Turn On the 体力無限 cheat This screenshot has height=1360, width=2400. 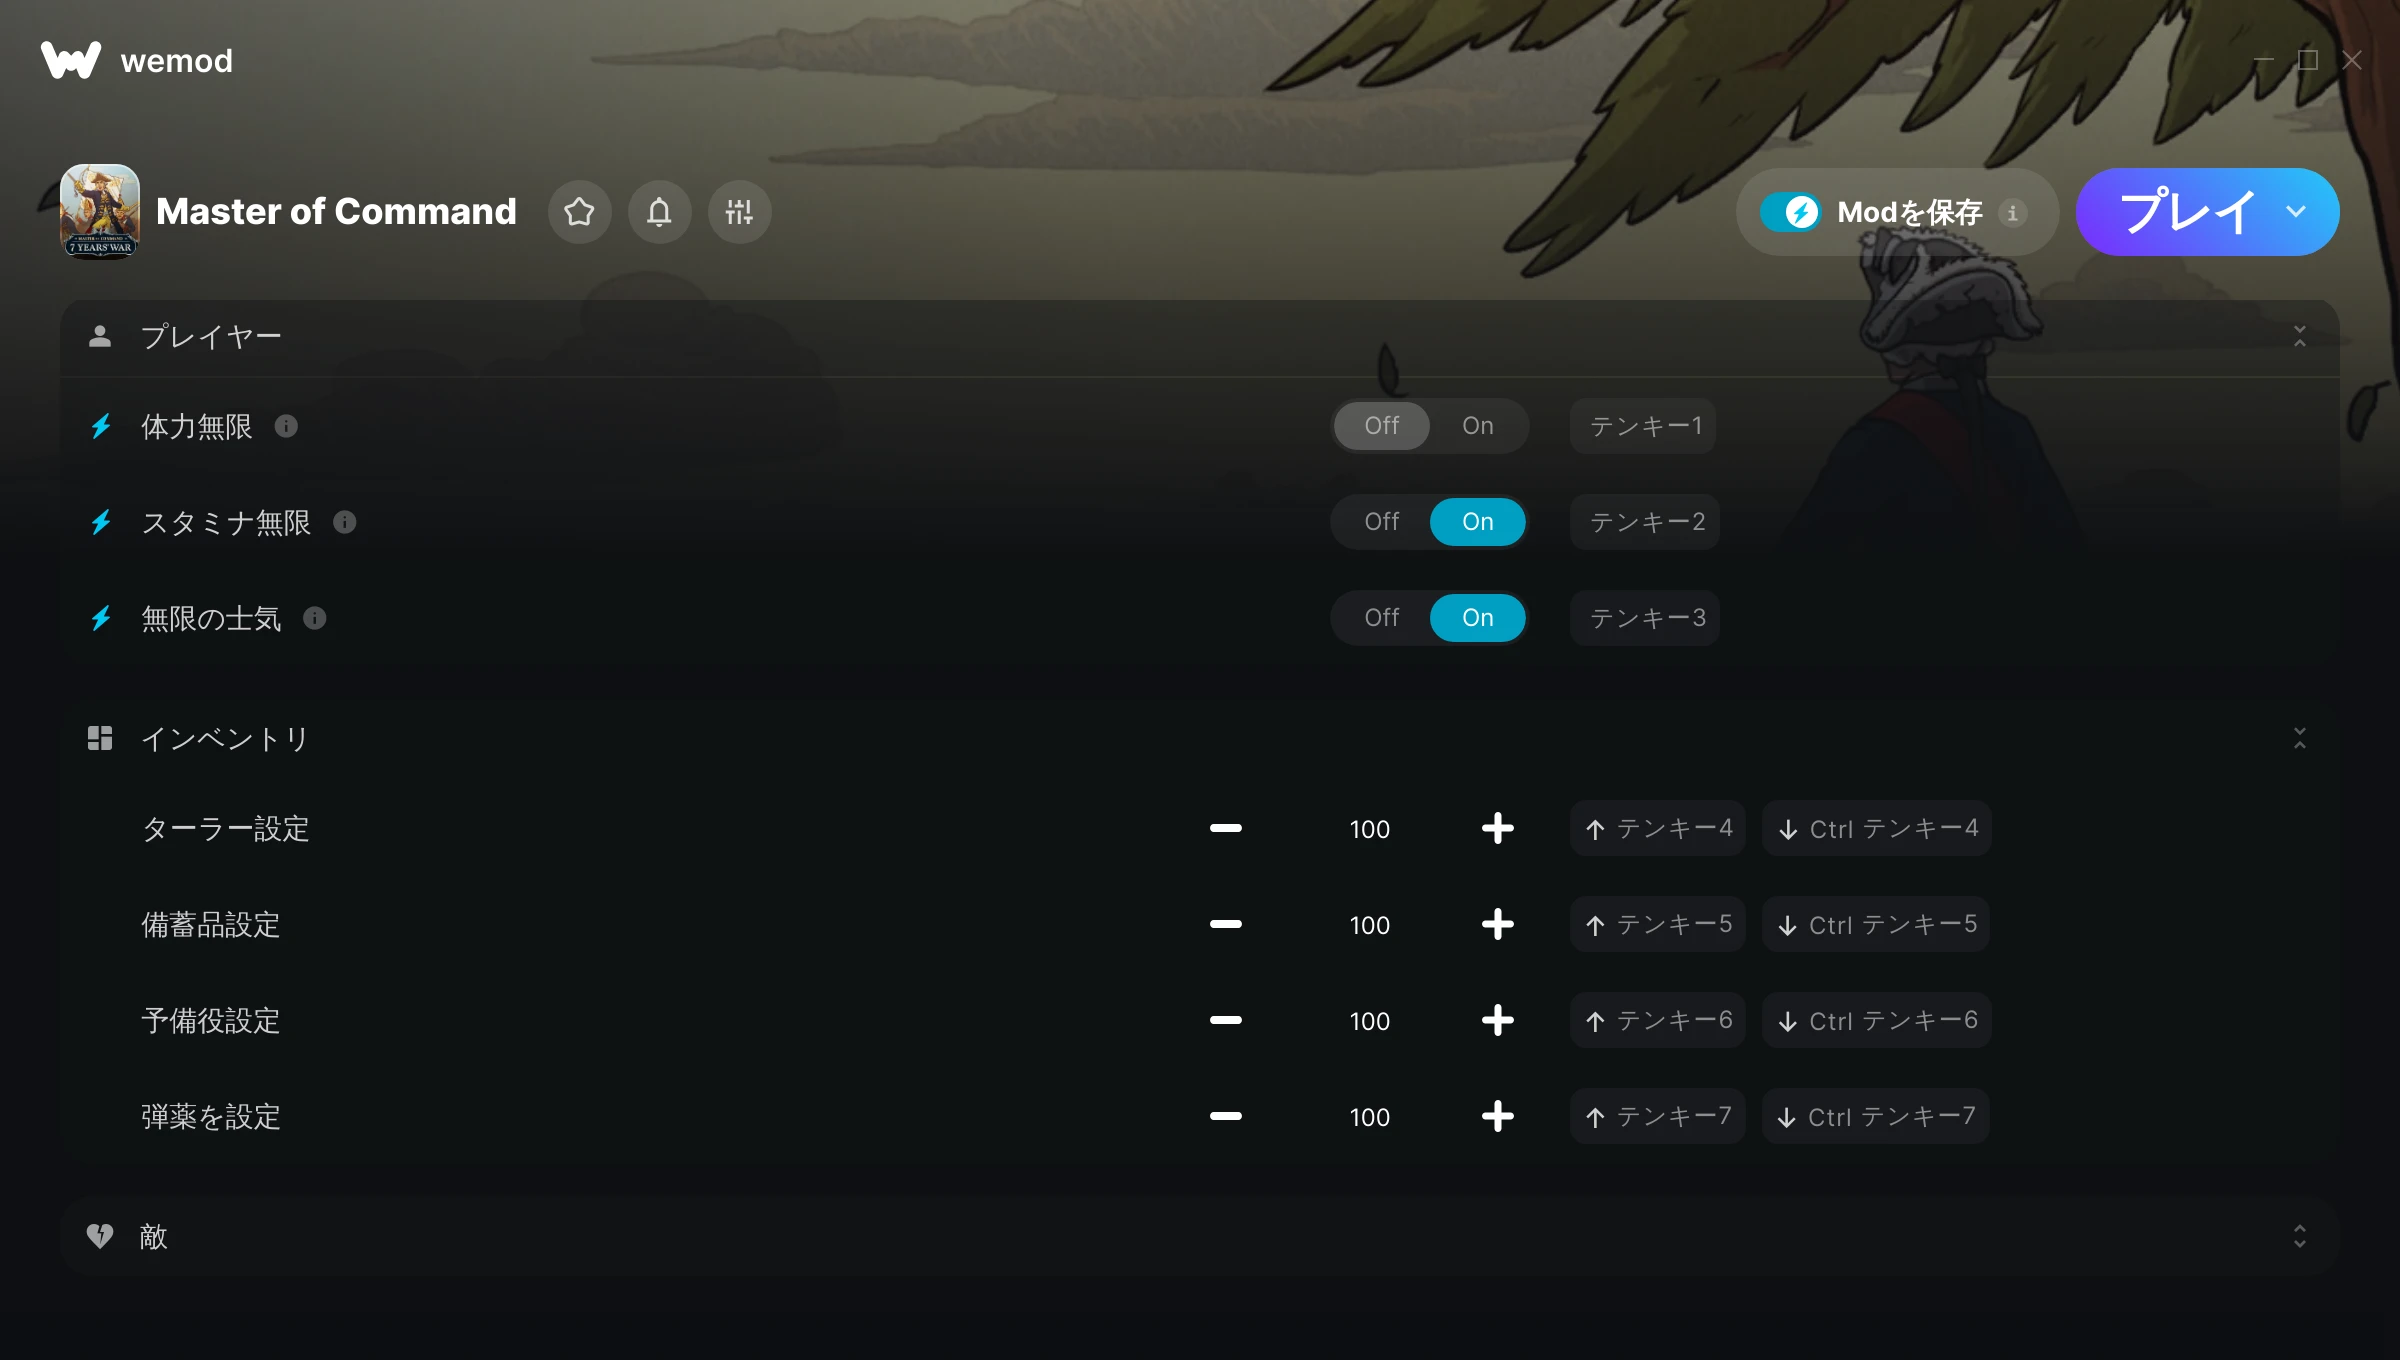[x=1477, y=426]
